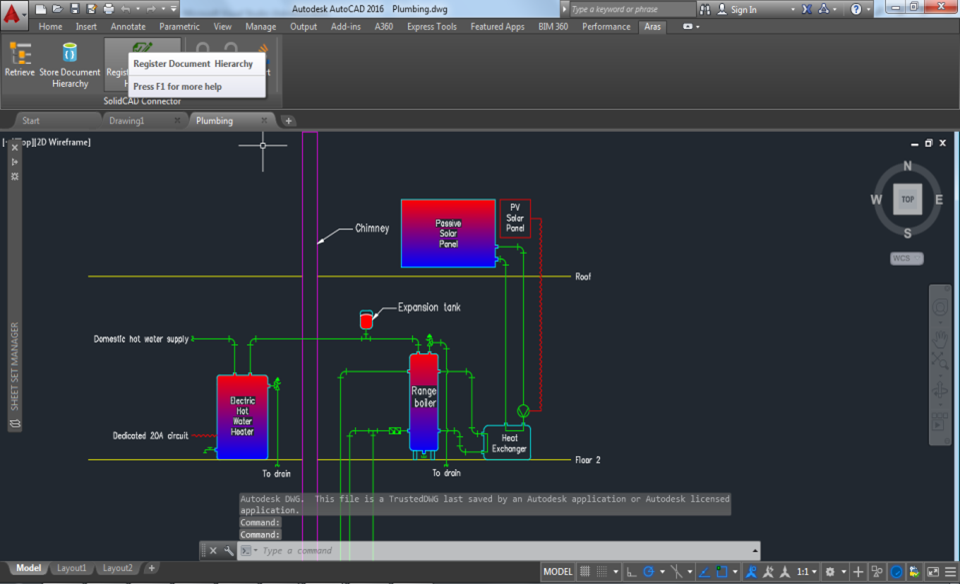Toggle the drawing grid display
Image resolution: width=960 pixels, height=584 pixels.
point(585,572)
